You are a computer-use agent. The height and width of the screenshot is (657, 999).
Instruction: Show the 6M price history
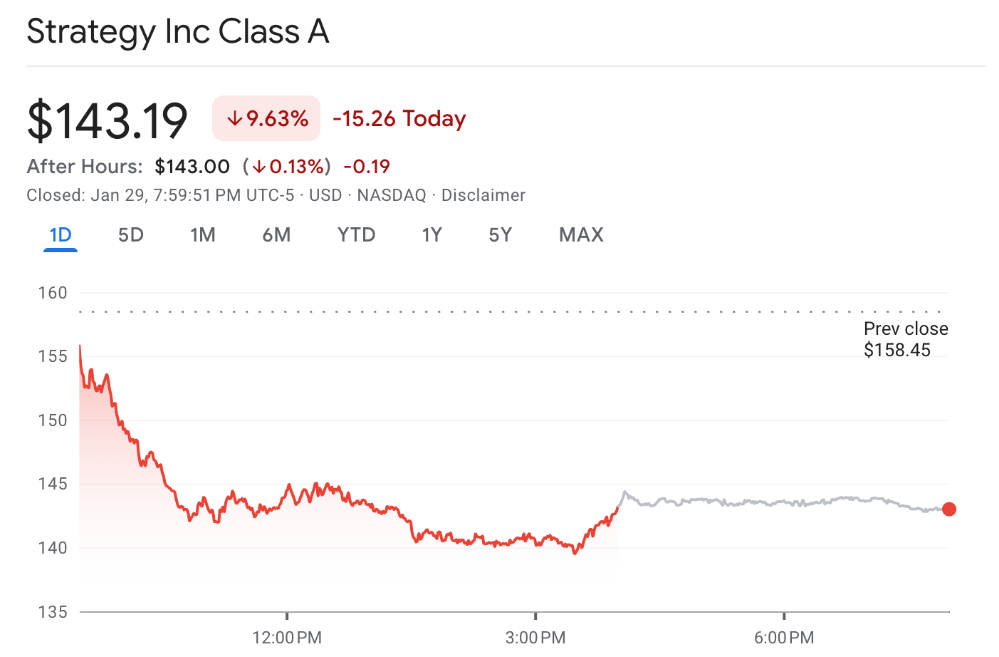[276, 235]
